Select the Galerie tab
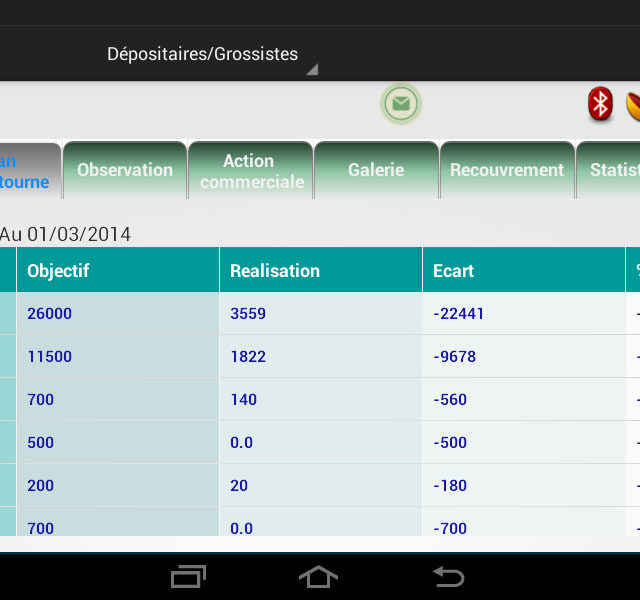 (x=376, y=170)
